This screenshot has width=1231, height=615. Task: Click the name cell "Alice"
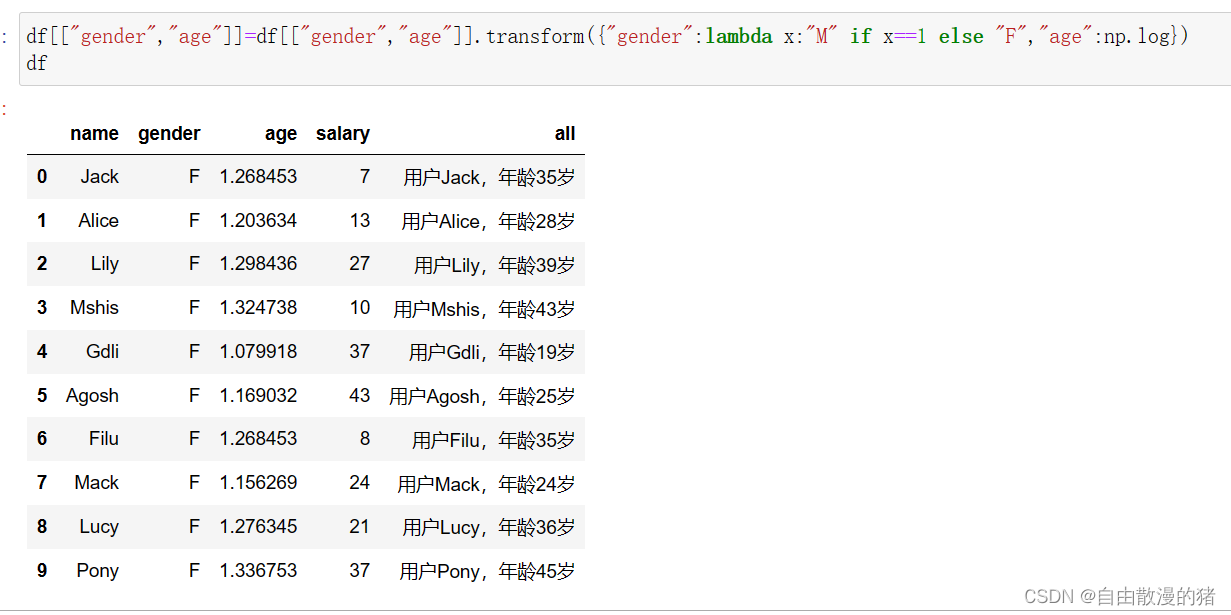pos(99,221)
